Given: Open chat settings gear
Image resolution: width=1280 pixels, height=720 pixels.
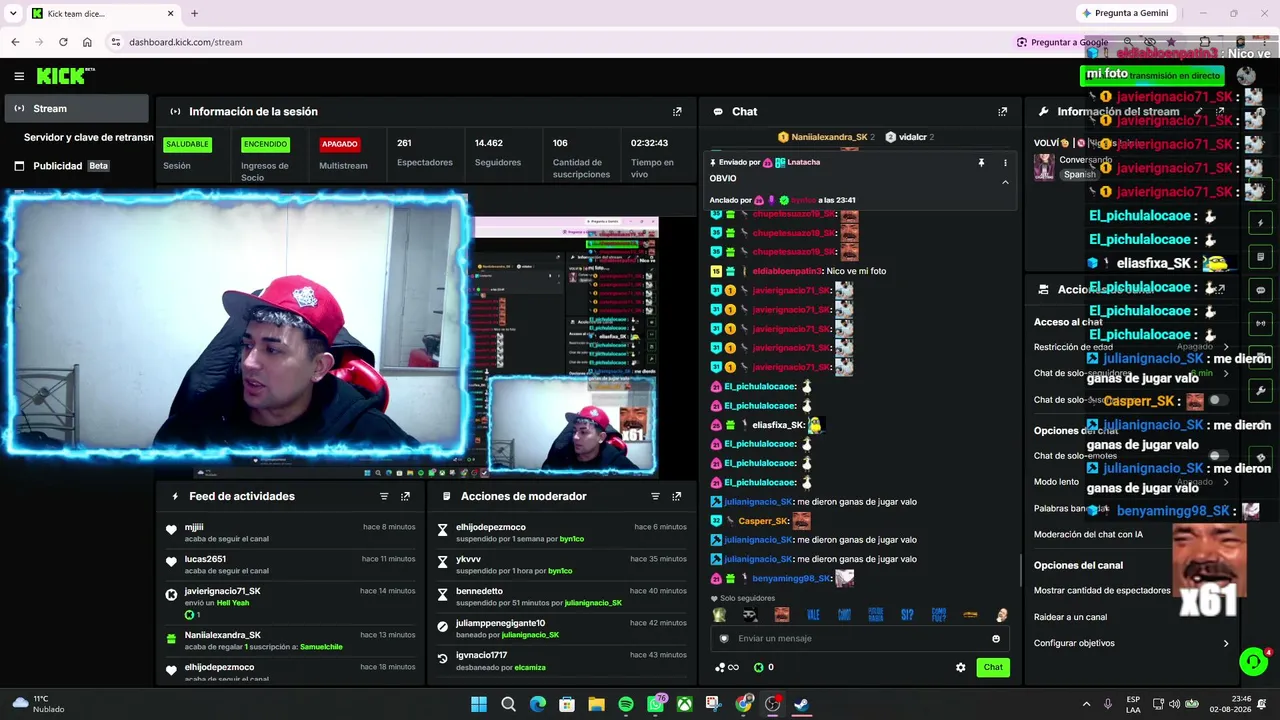Looking at the screenshot, I should pyautogui.click(x=961, y=667).
